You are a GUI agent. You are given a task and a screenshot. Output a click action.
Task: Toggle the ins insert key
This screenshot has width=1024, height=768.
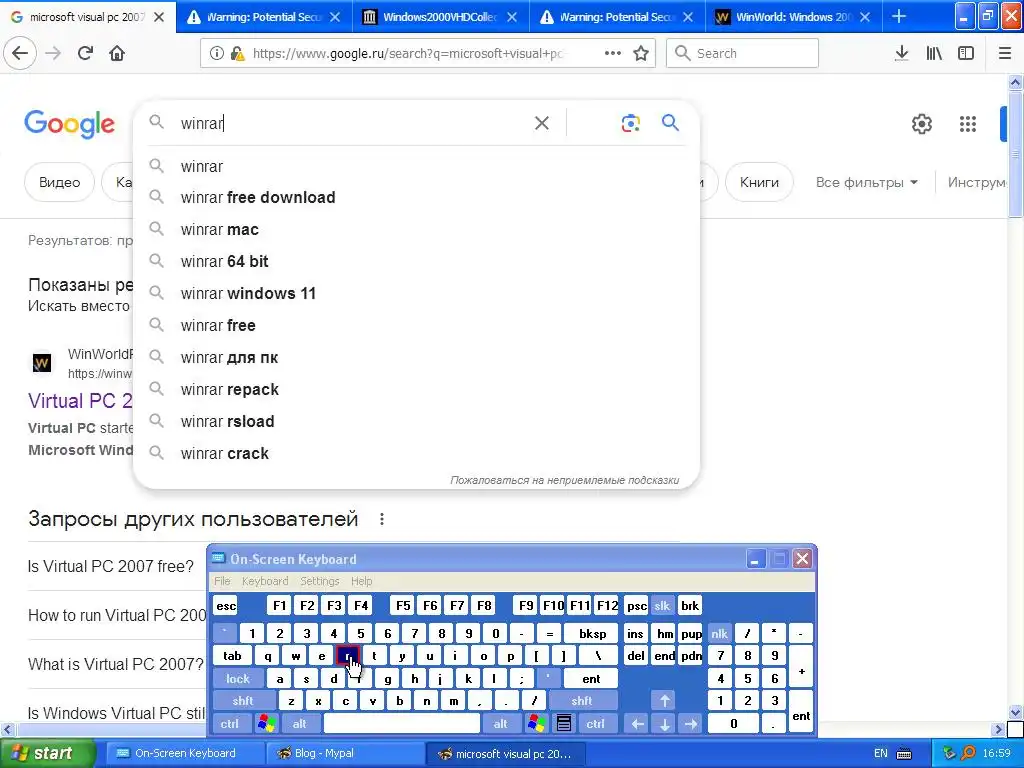[x=635, y=633]
